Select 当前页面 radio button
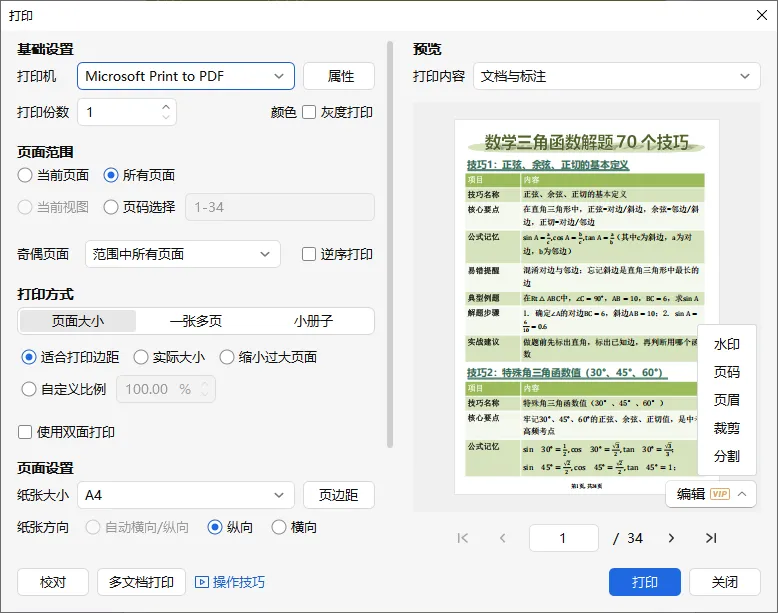The width and height of the screenshot is (778, 613). 25,175
